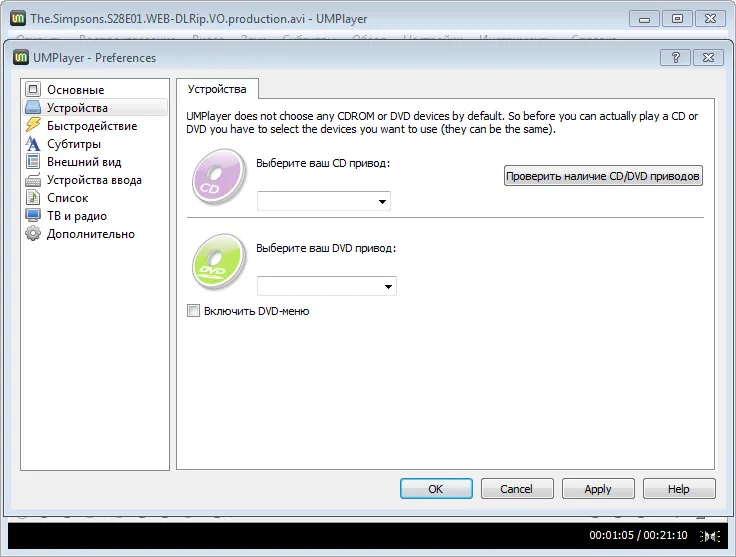Image resolution: width=736 pixels, height=557 pixels.
Task: Open the ТВ и радио settings
Action: [x=76, y=216]
